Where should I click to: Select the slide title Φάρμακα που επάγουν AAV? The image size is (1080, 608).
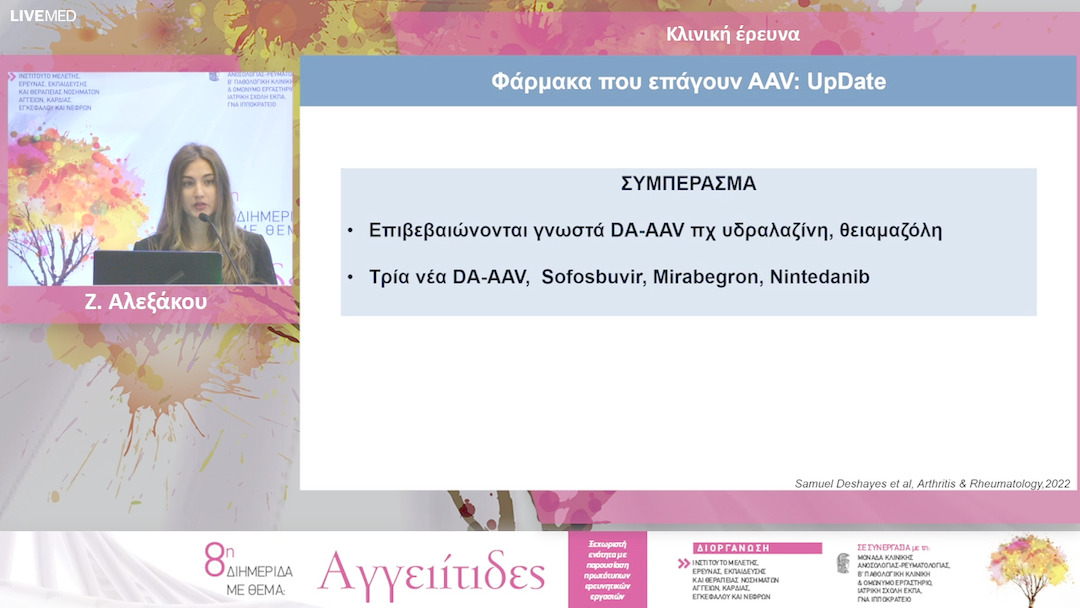688,80
